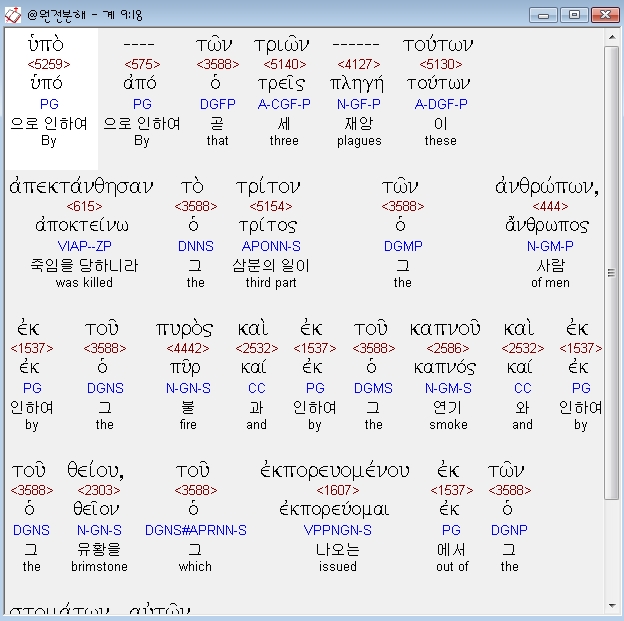Click the scrollbar down arrow
Screen dimensions: 624x621
tap(612, 606)
